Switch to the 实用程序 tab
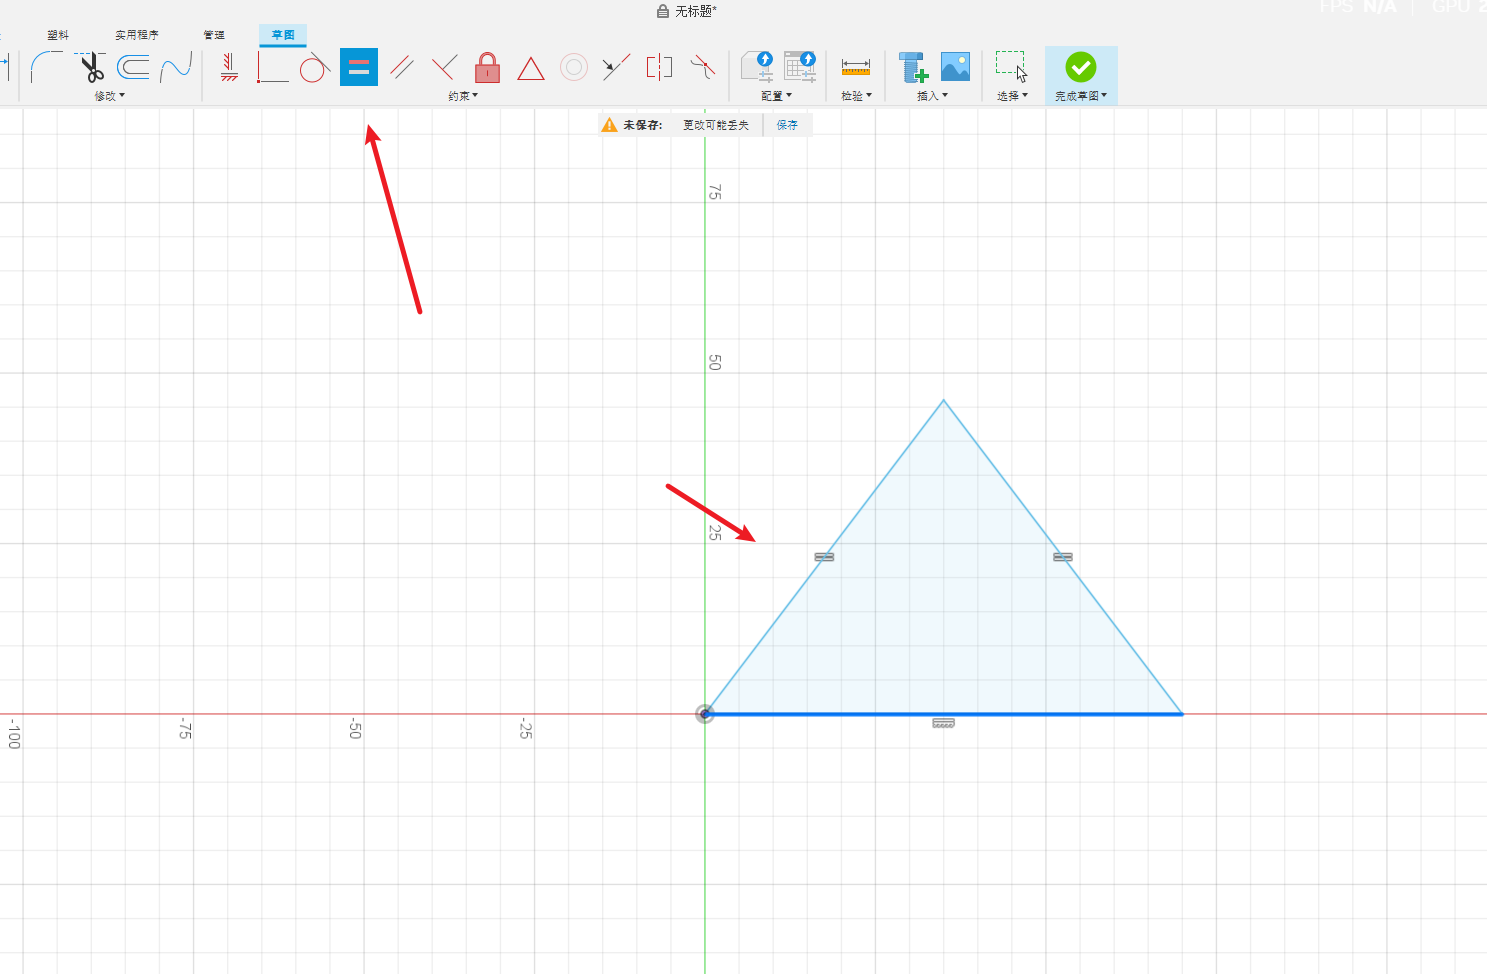Image resolution: width=1487 pixels, height=974 pixels. coord(136,35)
